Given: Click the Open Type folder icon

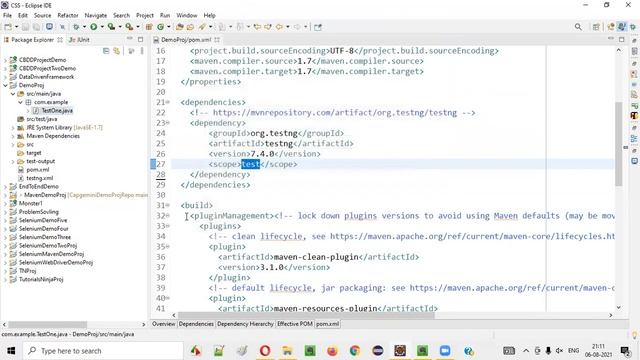Looking at the screenshot, I should pos(180,27).
